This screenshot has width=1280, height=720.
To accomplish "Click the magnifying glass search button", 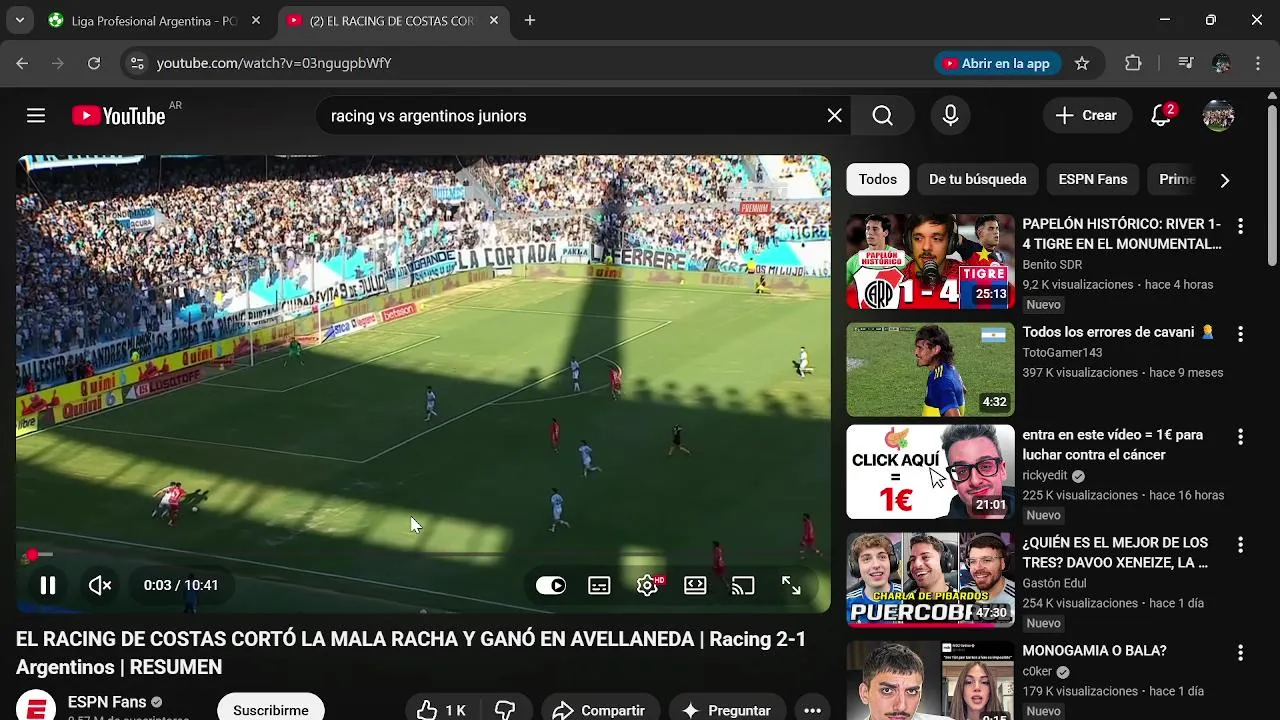I will click(x=882, y=116).
